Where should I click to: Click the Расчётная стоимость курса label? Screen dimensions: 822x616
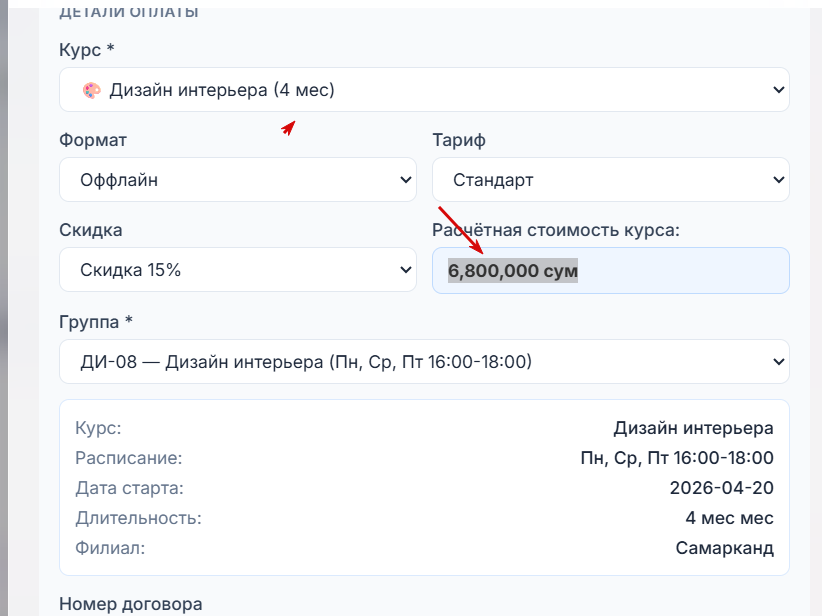556,230
